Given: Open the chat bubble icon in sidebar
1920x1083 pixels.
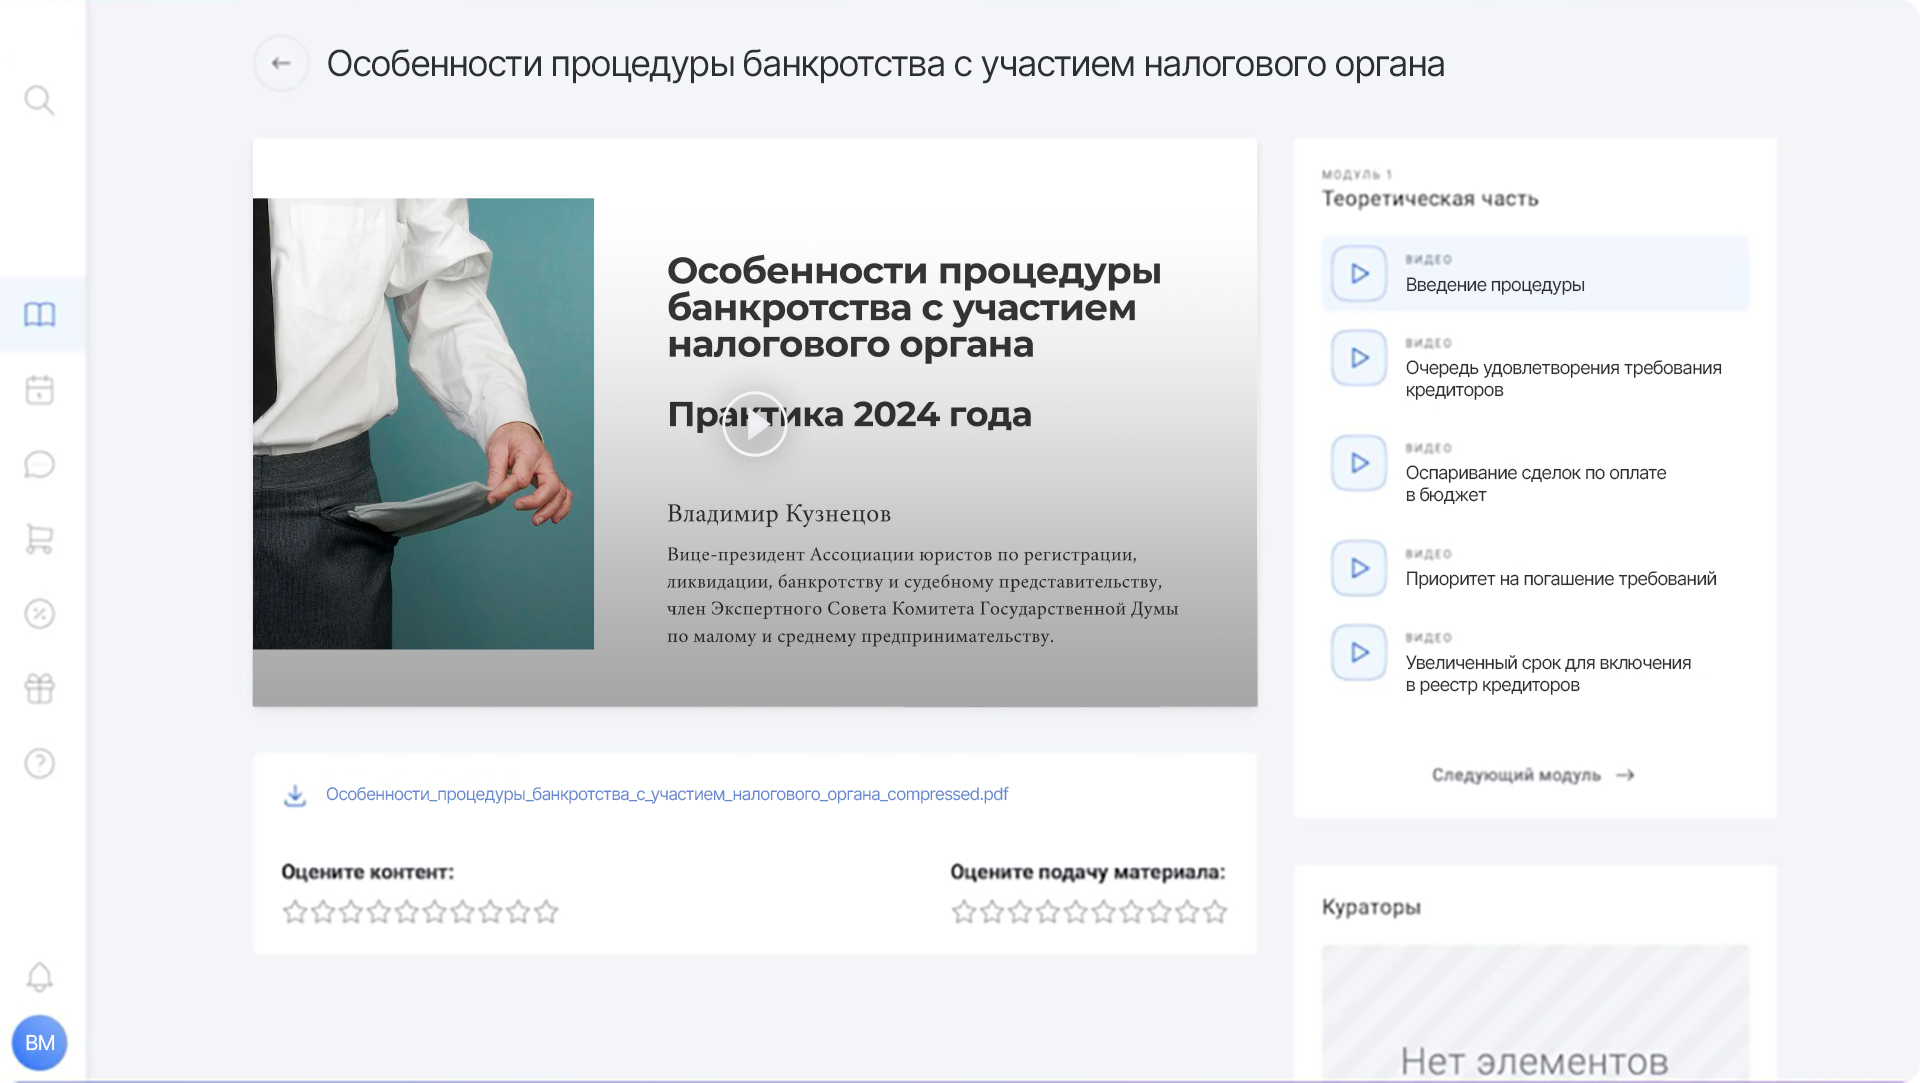Looking at the screenshot, I should coord(39,464).
